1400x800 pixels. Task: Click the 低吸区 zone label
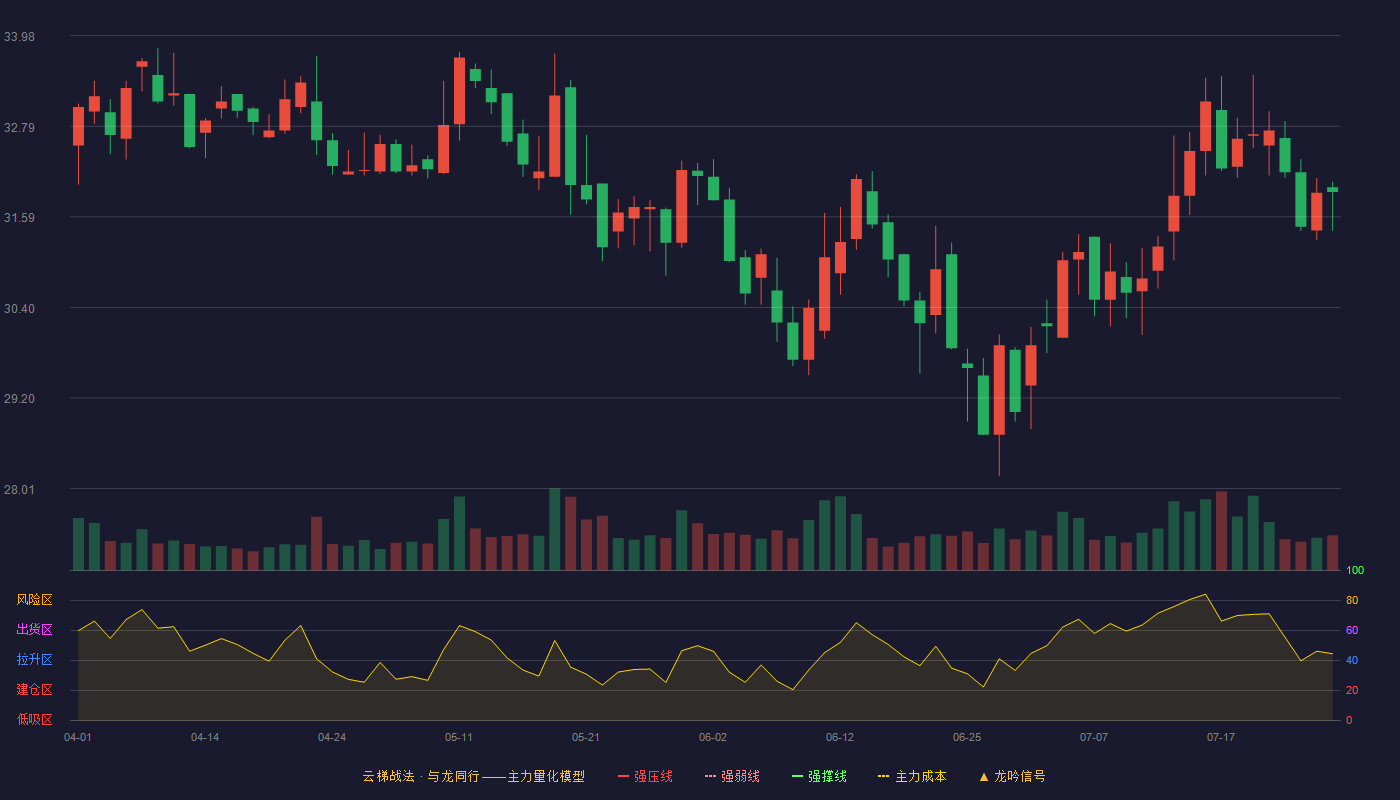coord(34,719)
